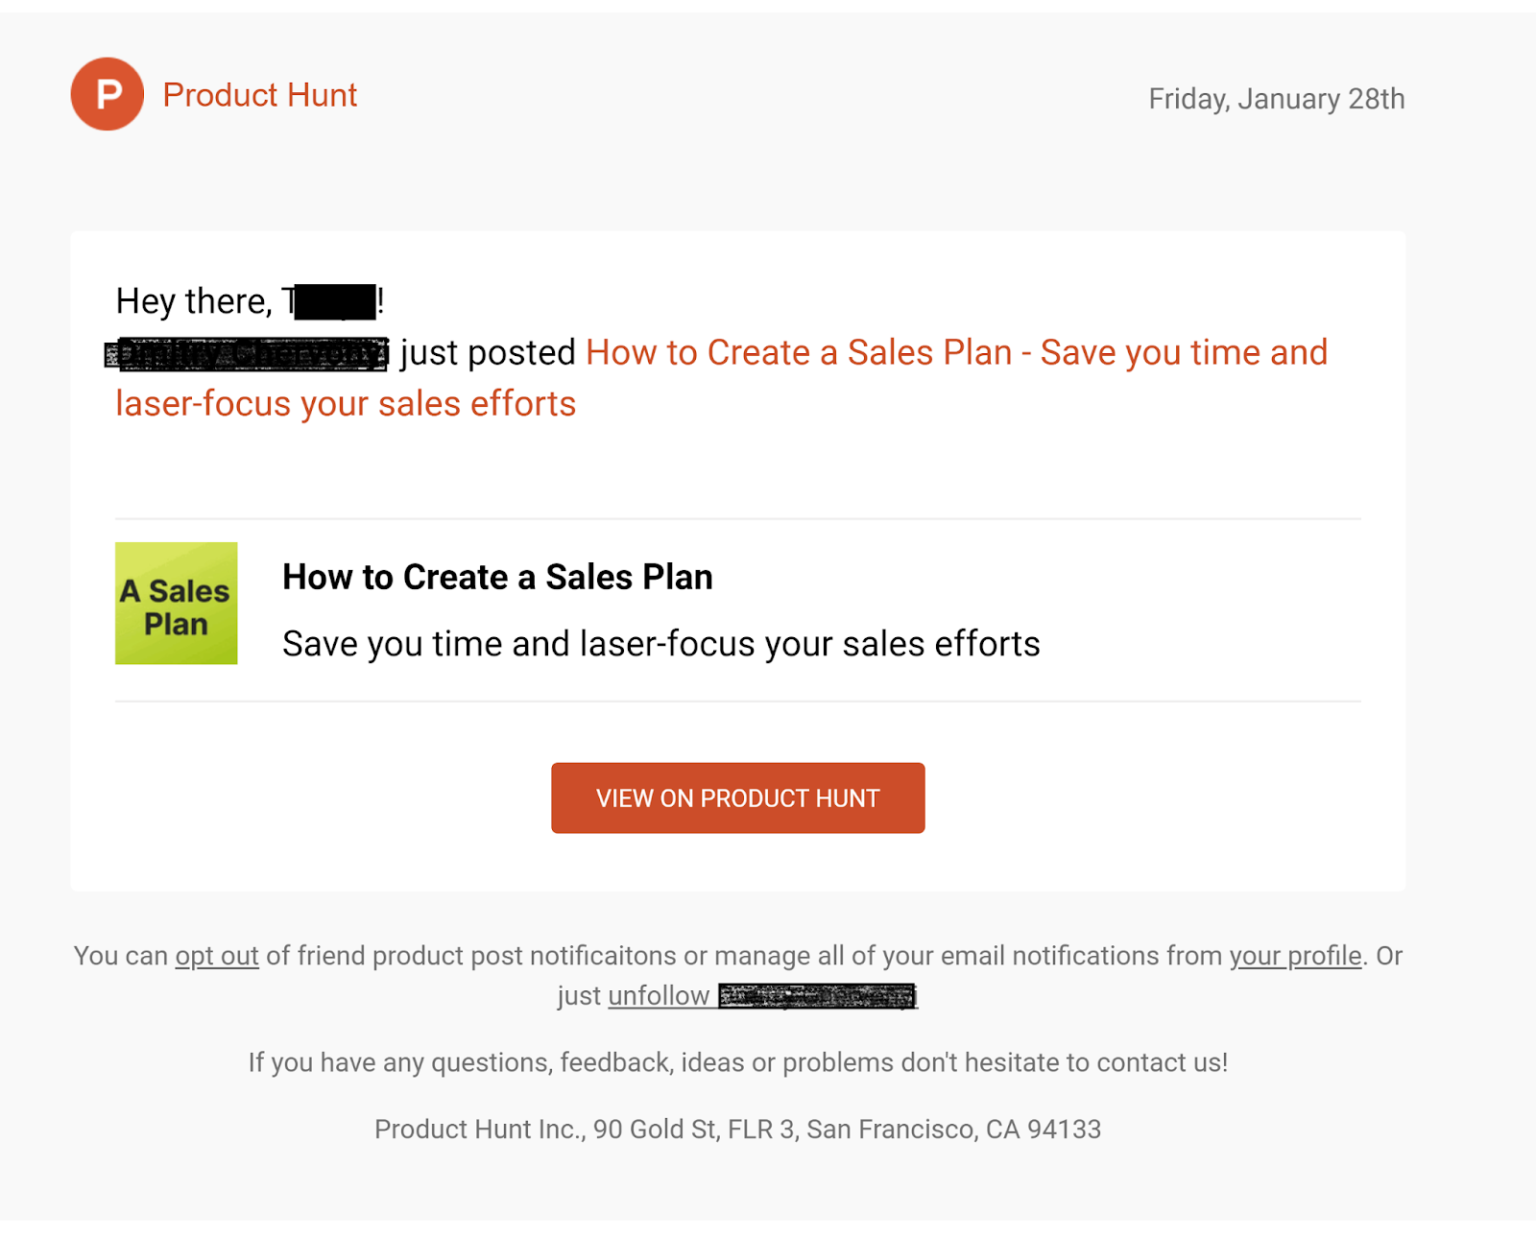1536x1237 pixels.
Task: Click the "contact us" text in the footer
Action: pos(1160,1062)
